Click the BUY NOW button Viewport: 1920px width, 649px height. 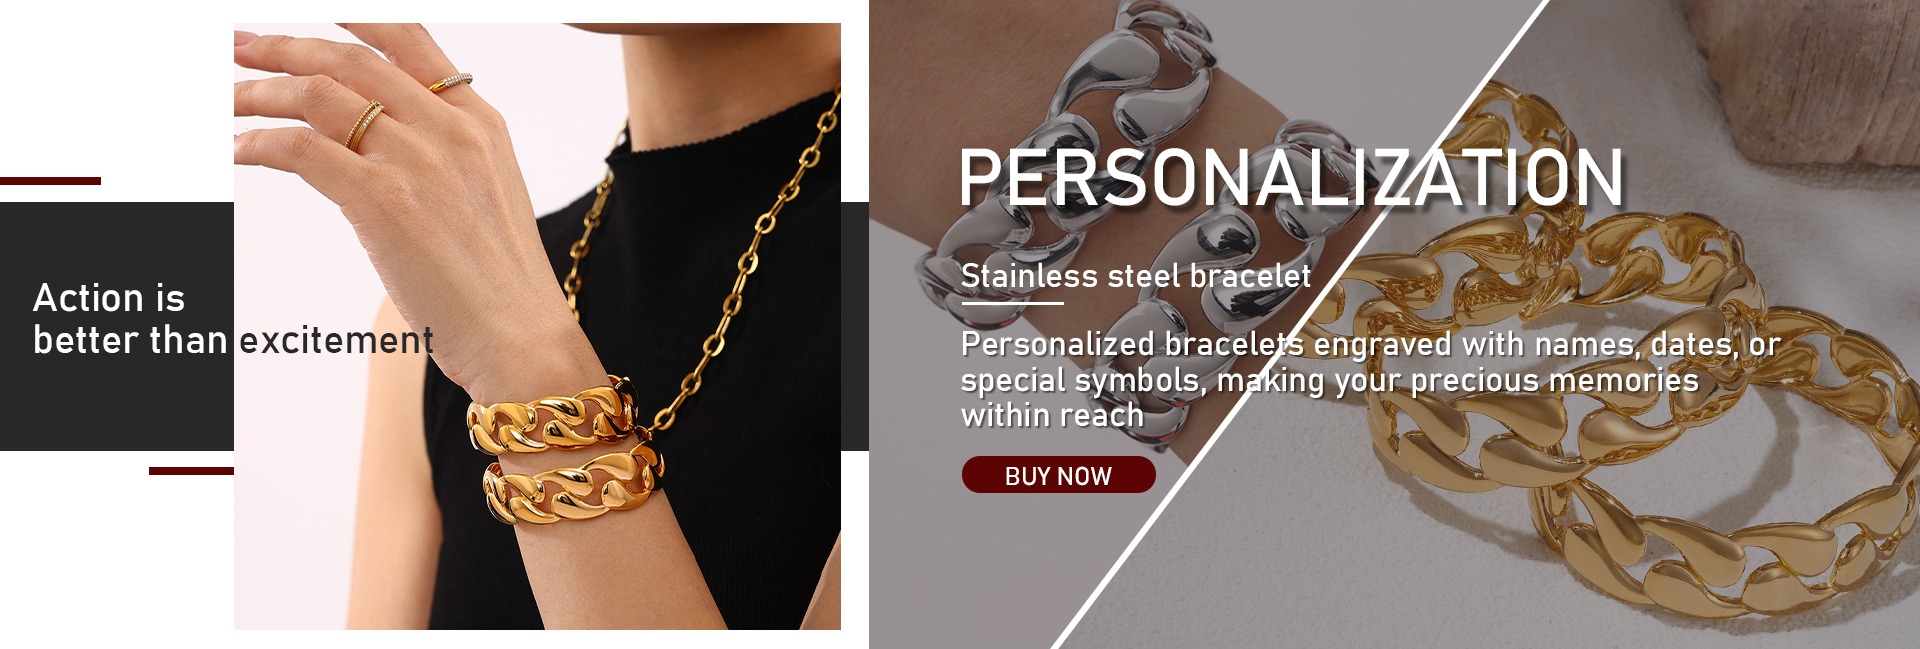click(x=1058, y=475)
